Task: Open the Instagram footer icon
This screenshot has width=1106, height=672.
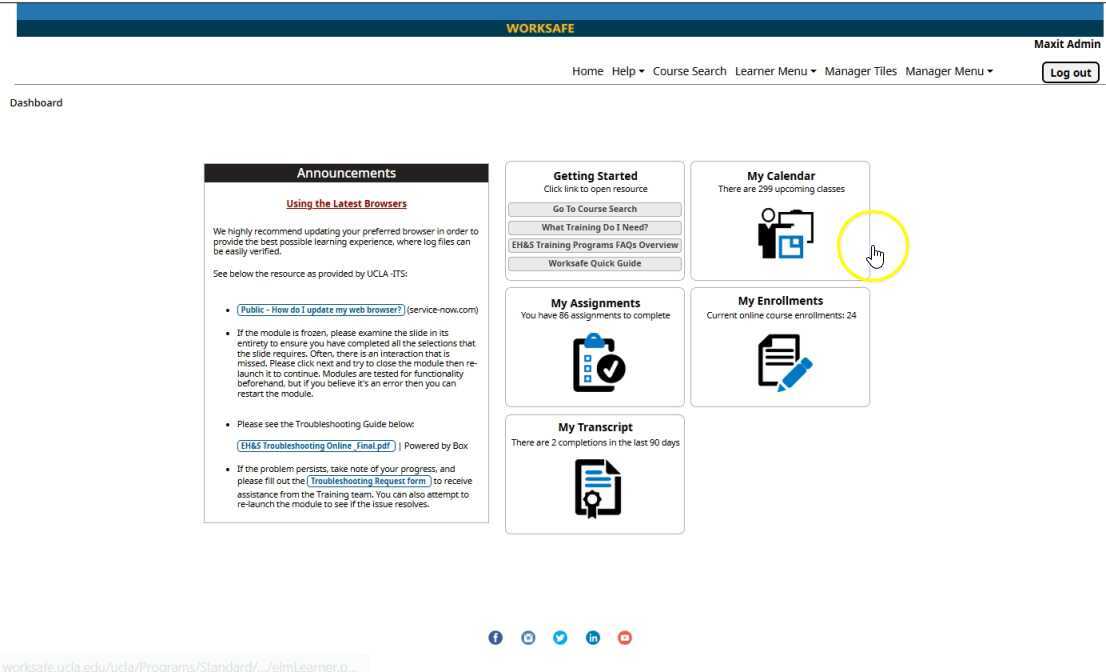Action: (x=528, y=637)
